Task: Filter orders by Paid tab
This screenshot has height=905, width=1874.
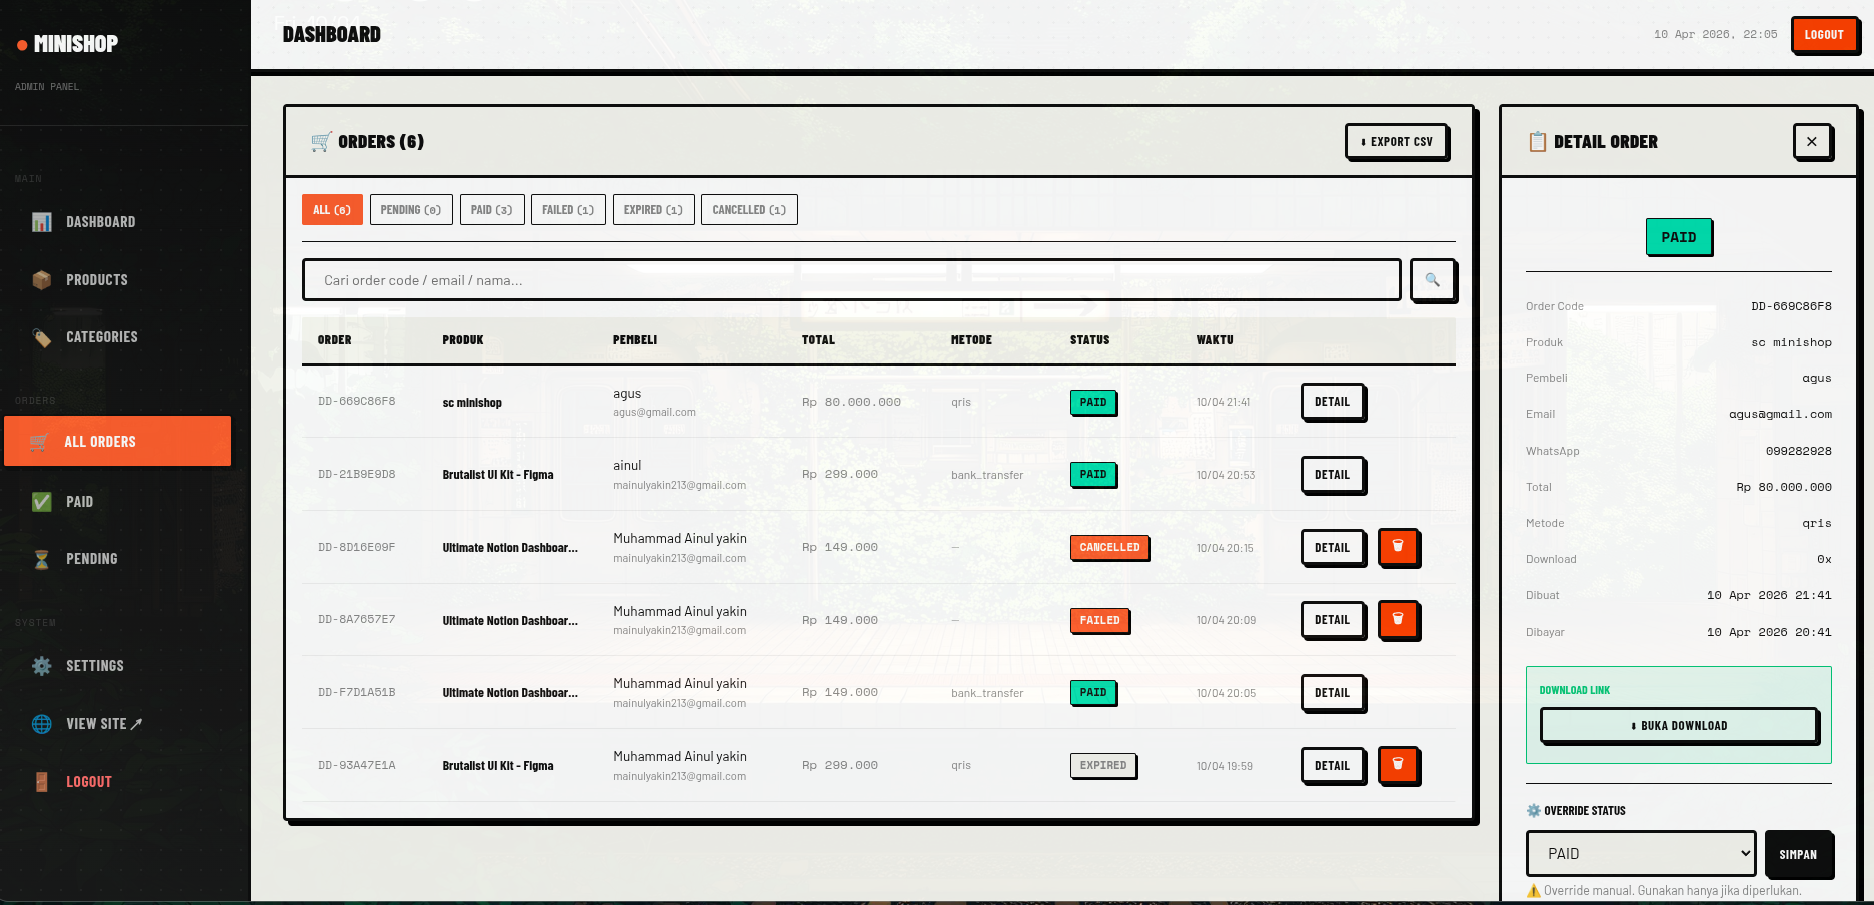Action: [491, 210]
